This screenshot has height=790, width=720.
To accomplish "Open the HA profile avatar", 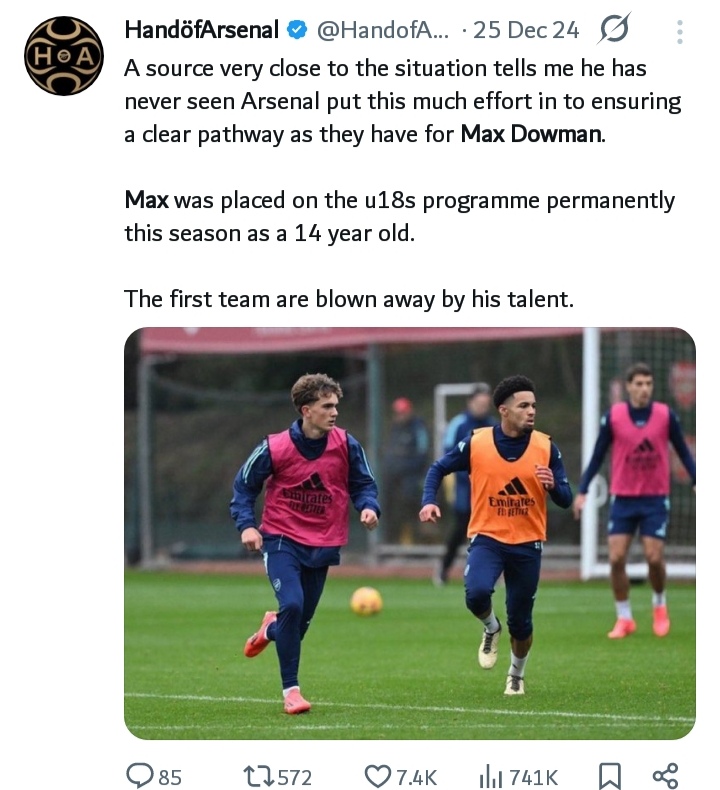I will pos(64,57).
